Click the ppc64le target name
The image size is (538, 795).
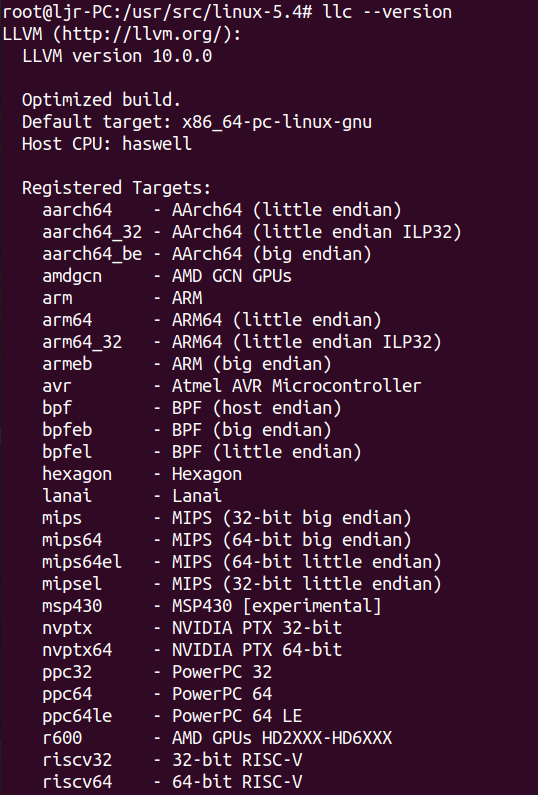pos(77,716)
